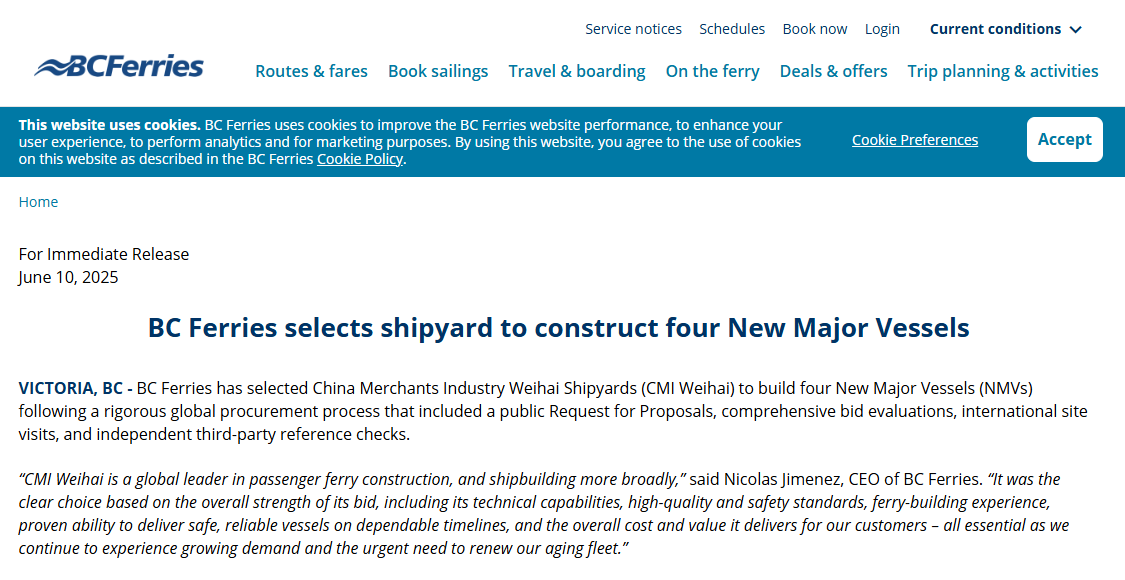This screenshot has height=580, width=1125.
Task: Click the Book now link
Action: pos(814,29)
